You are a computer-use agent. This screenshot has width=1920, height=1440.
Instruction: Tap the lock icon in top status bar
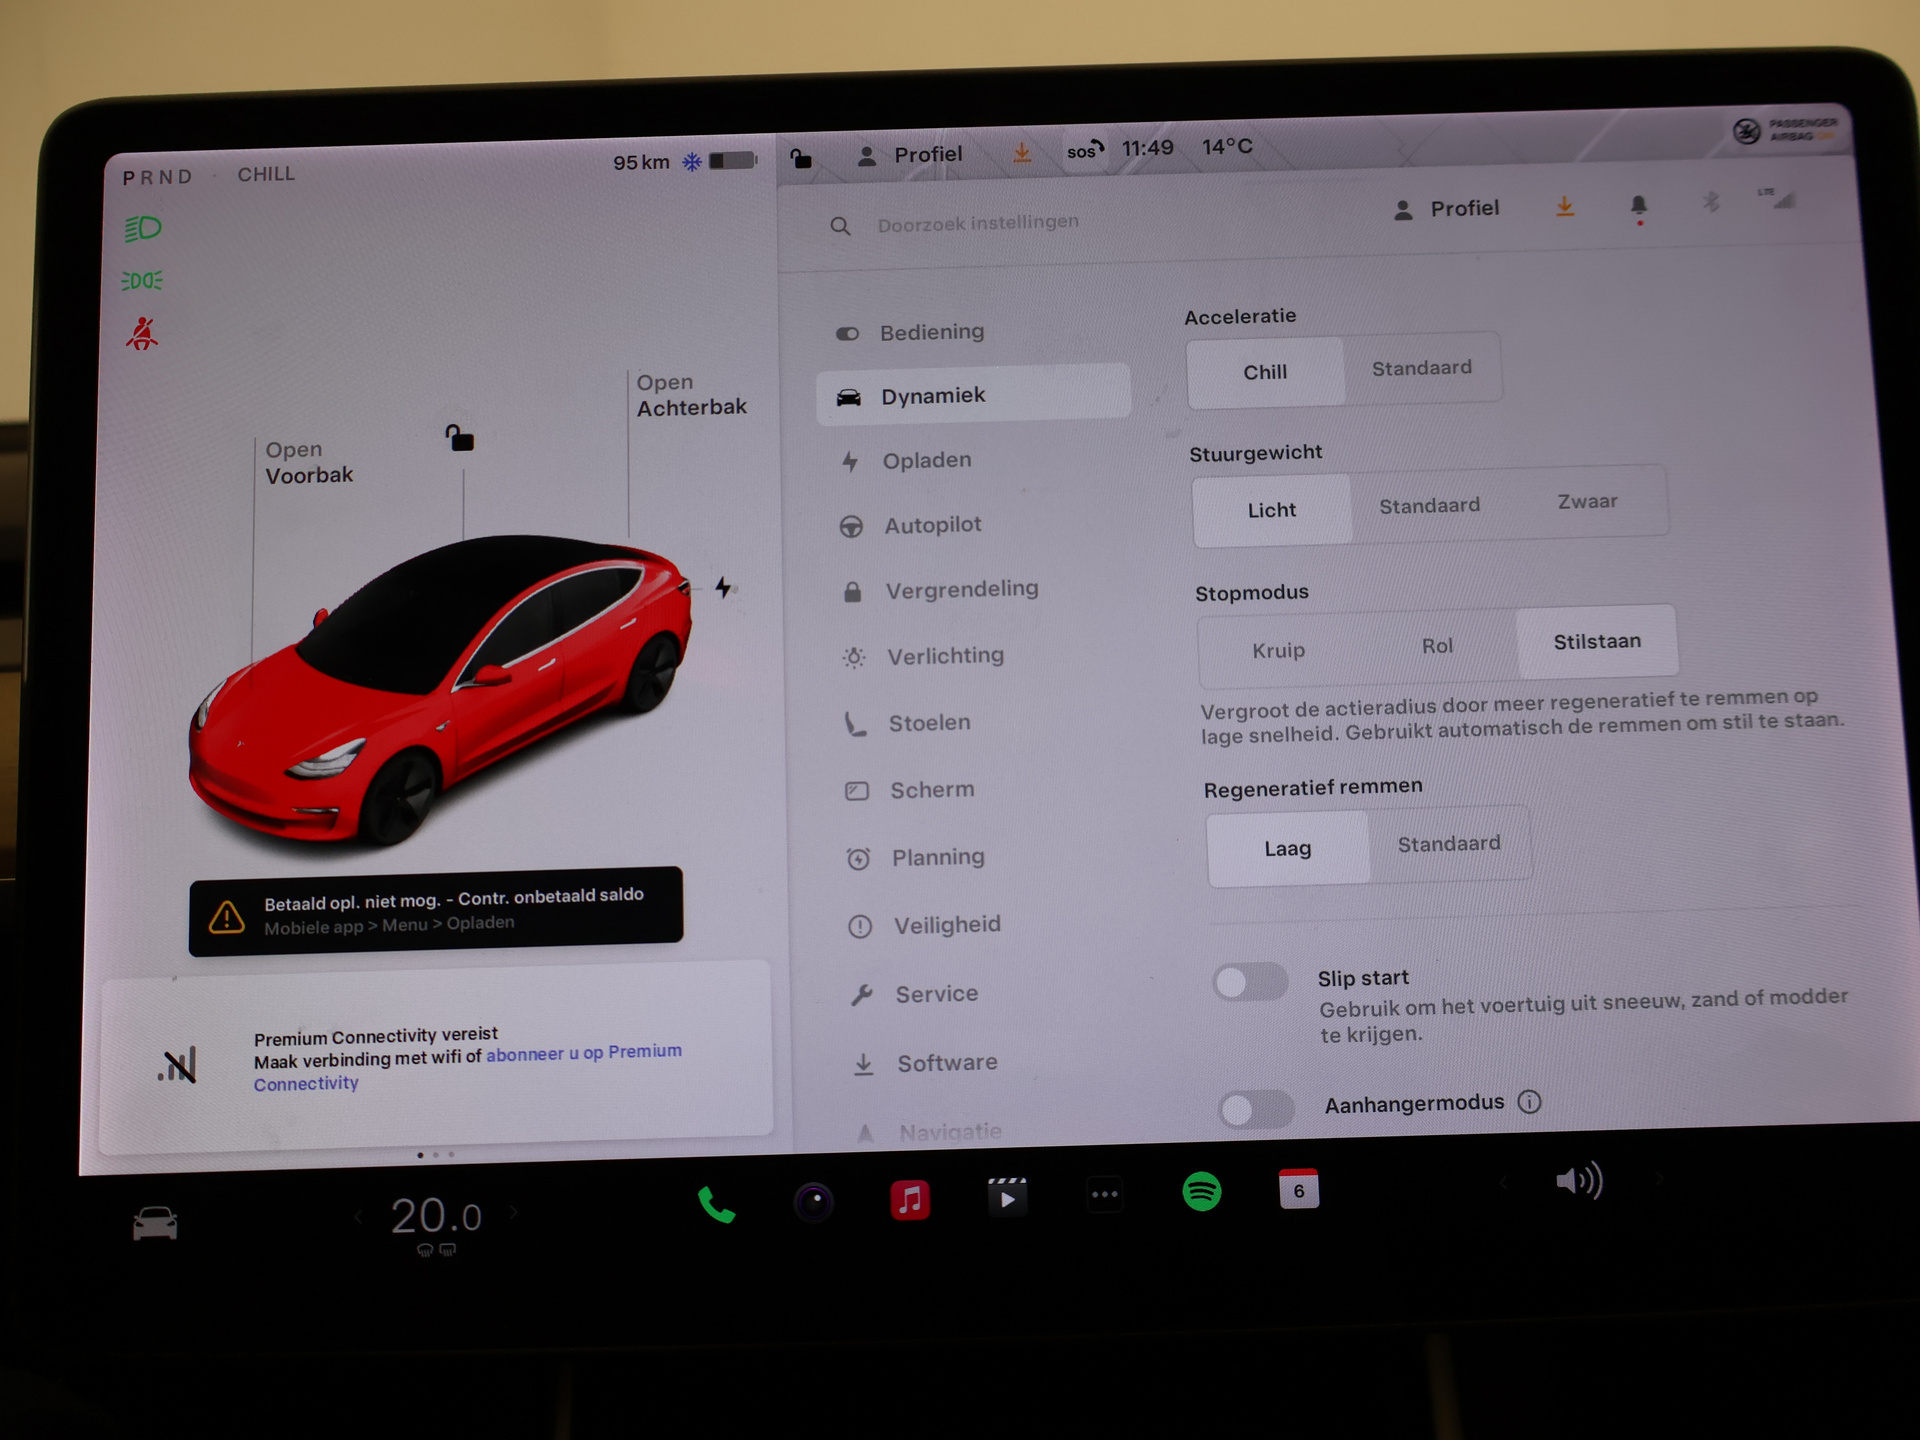[801, 158]
